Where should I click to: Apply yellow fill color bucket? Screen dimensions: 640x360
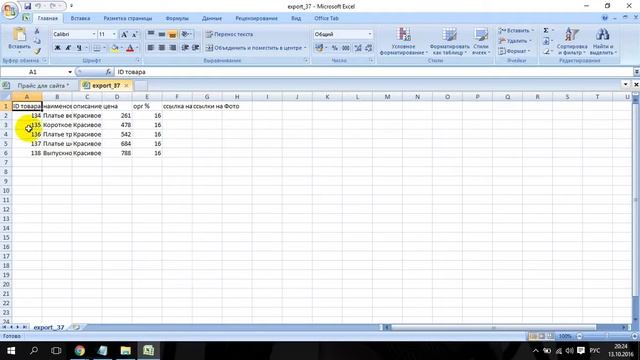click(115, 48)
